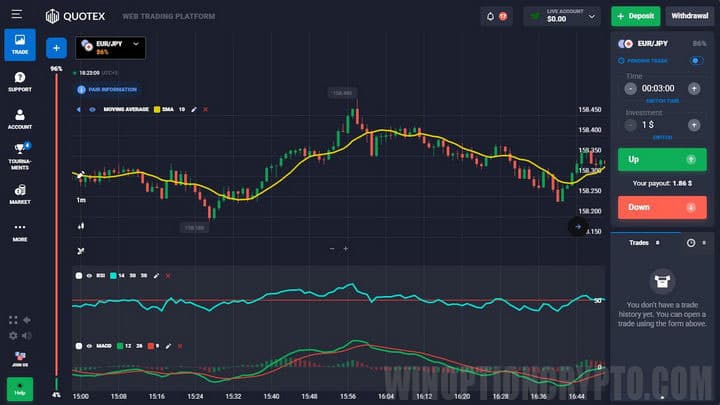Edit the Moving Average indicator settings
This screenshot has height=405, width=720.
tap(194, 109)
